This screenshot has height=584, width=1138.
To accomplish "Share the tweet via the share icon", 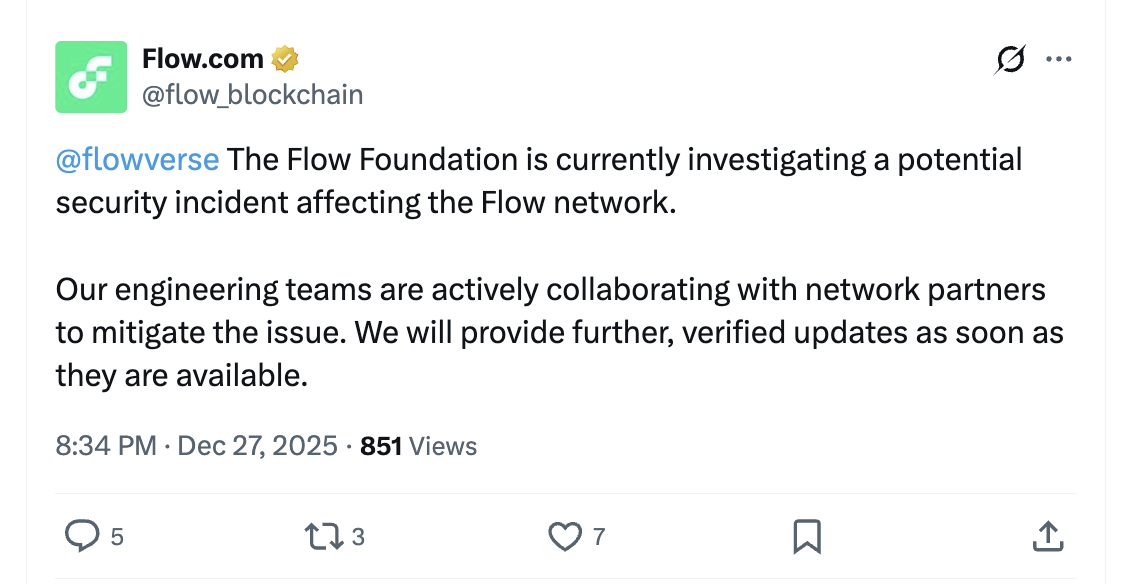I will coord(1048,536).
